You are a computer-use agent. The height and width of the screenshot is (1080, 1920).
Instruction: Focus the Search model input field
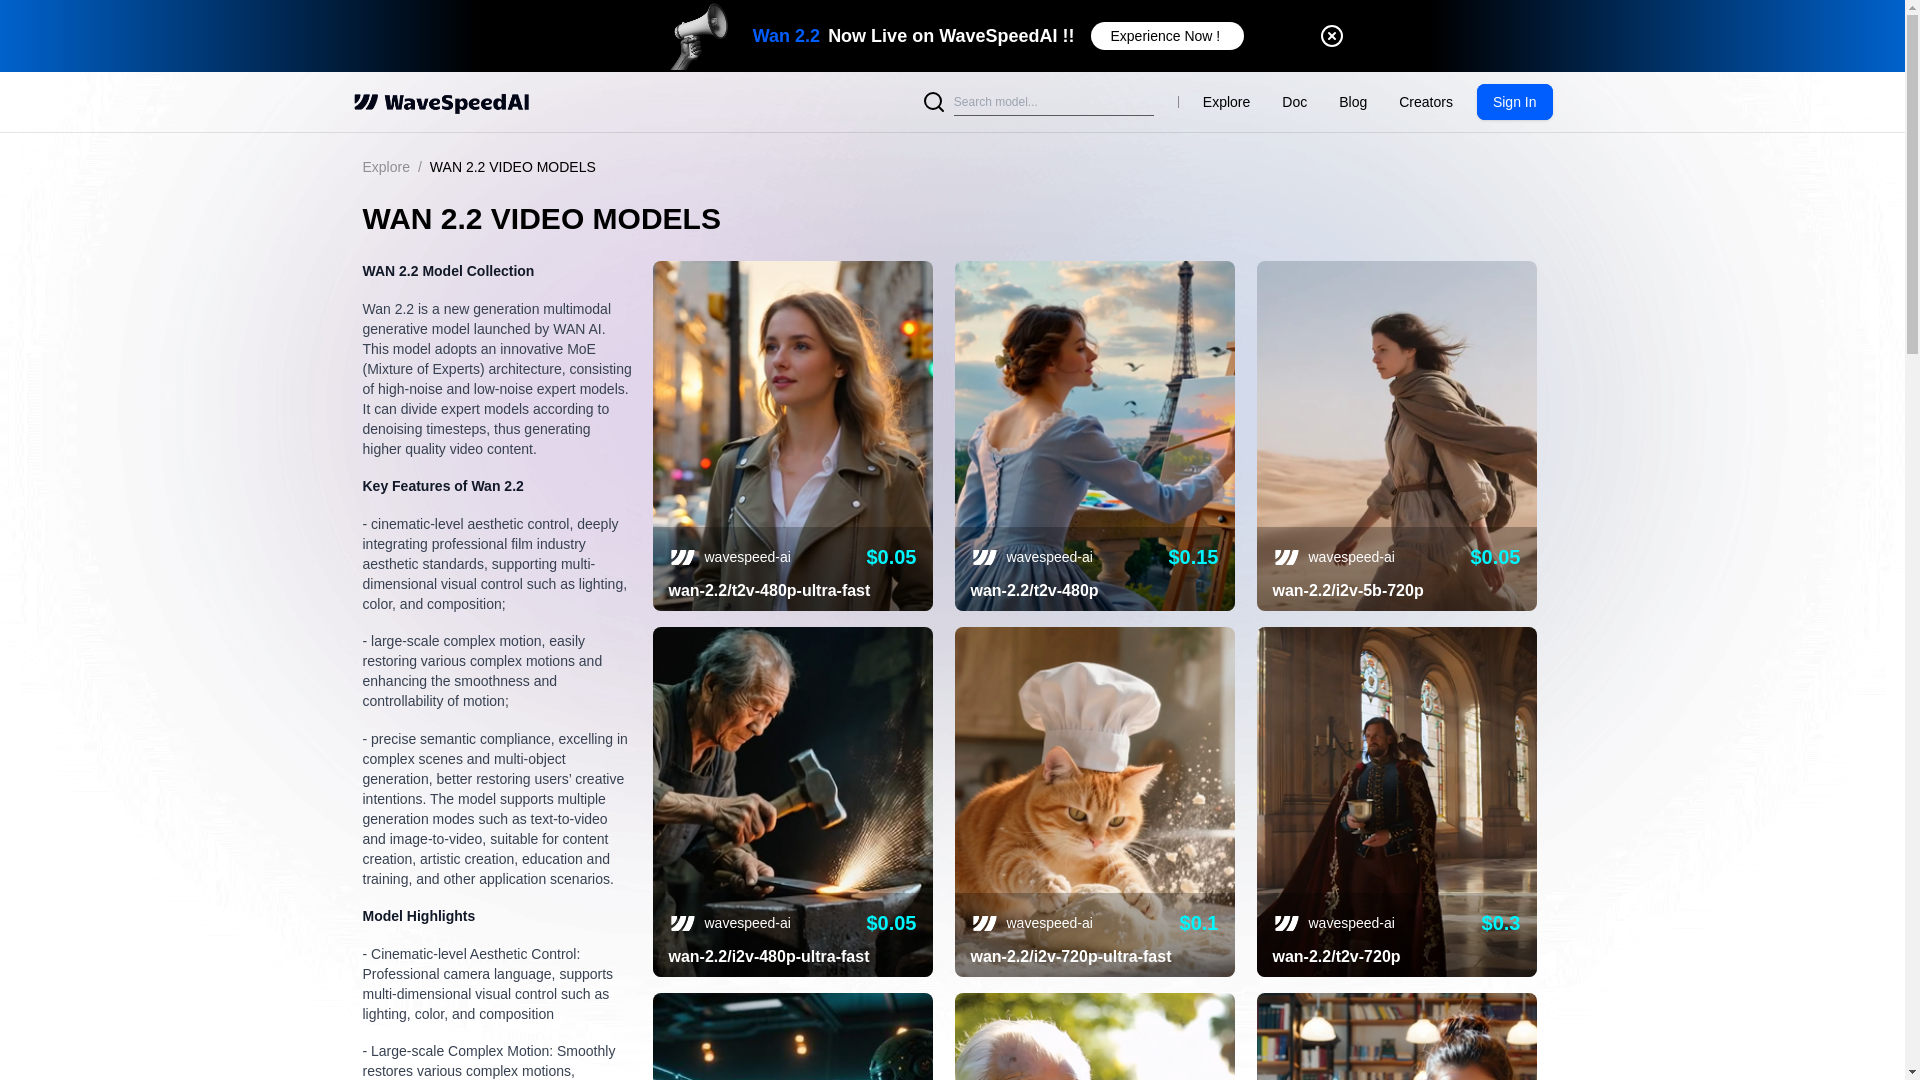(1053, 102)
